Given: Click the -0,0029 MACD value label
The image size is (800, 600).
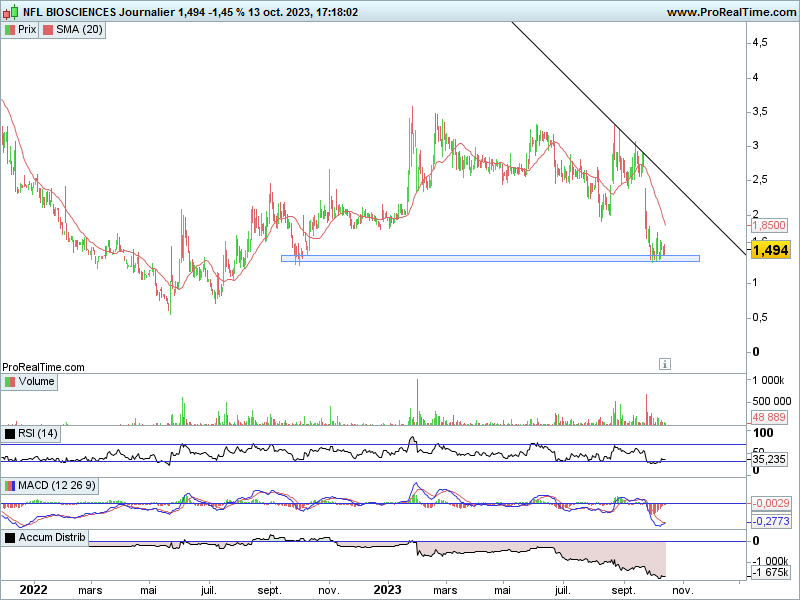Looking at the screenshot, I should (771, 503).
